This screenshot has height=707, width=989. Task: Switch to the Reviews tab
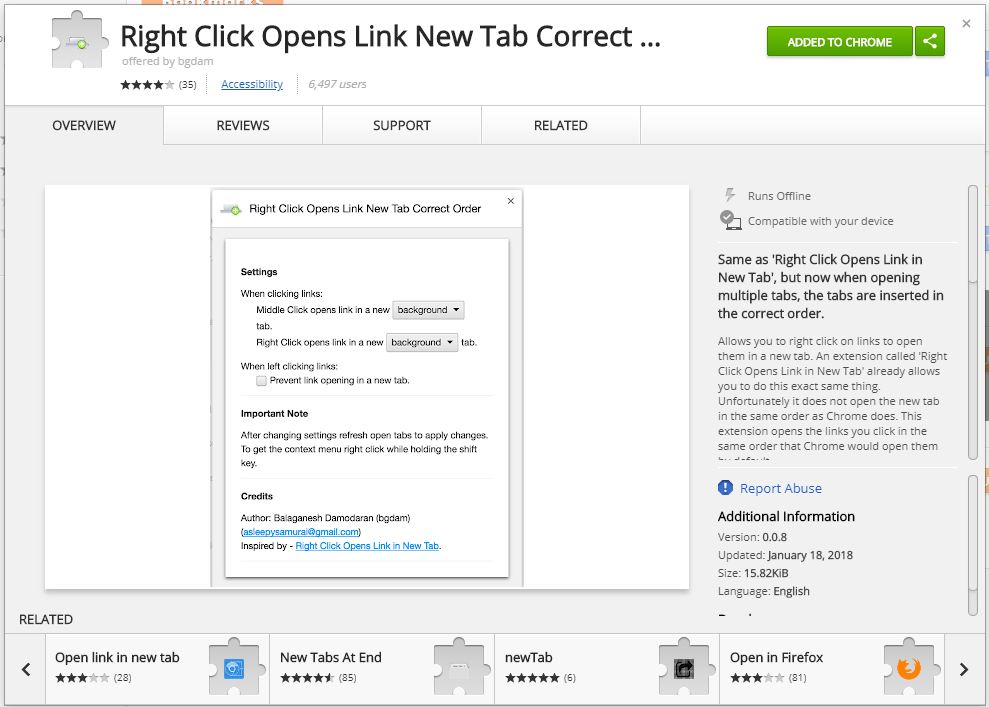[243, 126]
